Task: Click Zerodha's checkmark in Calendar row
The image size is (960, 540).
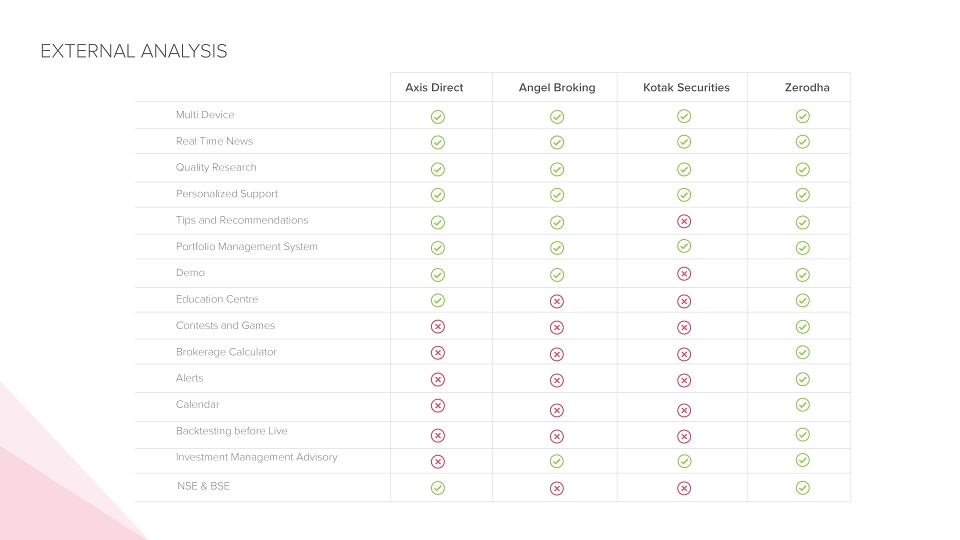Action: point(803,405)
